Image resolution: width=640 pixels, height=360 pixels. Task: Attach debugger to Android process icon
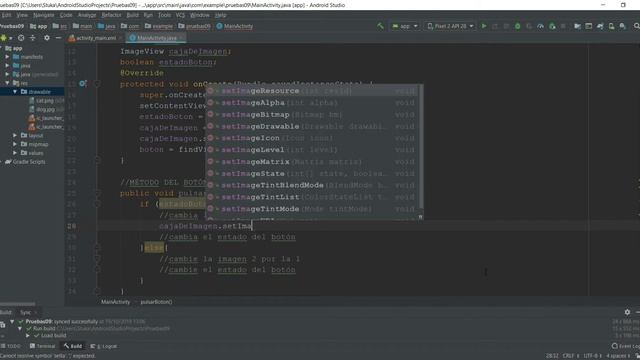click(x=552, y=26)
